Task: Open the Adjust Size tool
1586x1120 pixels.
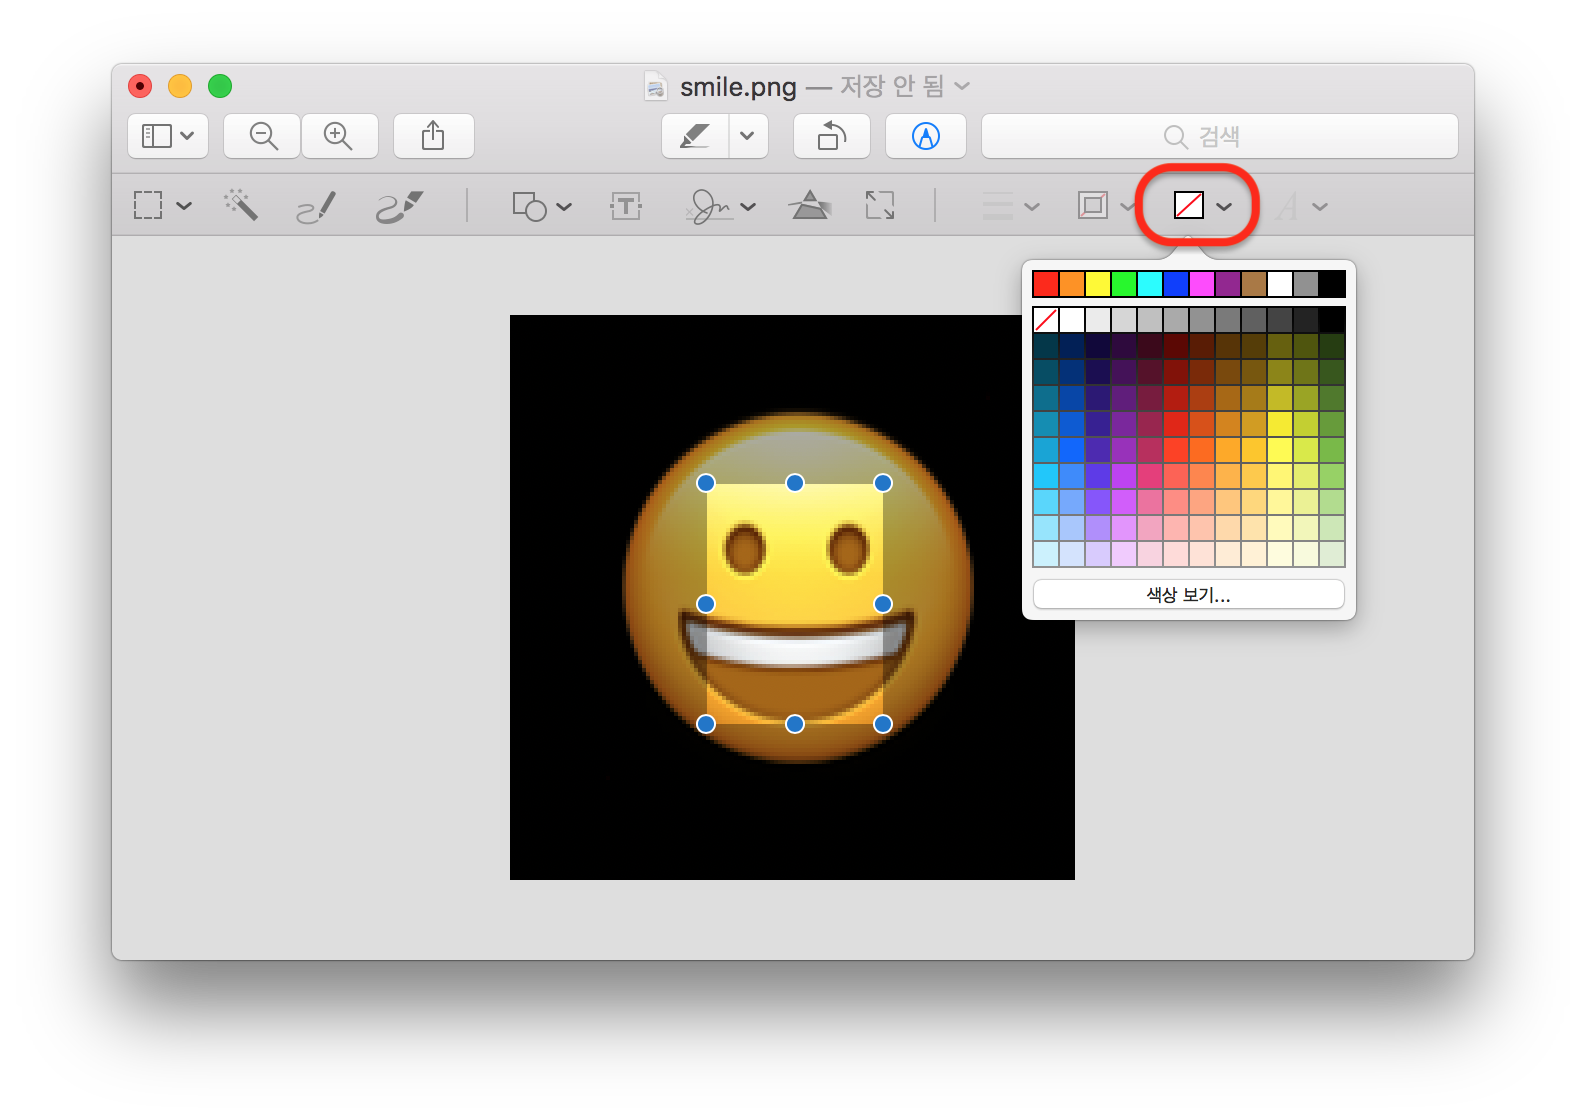Action: [x=880, y=206]
